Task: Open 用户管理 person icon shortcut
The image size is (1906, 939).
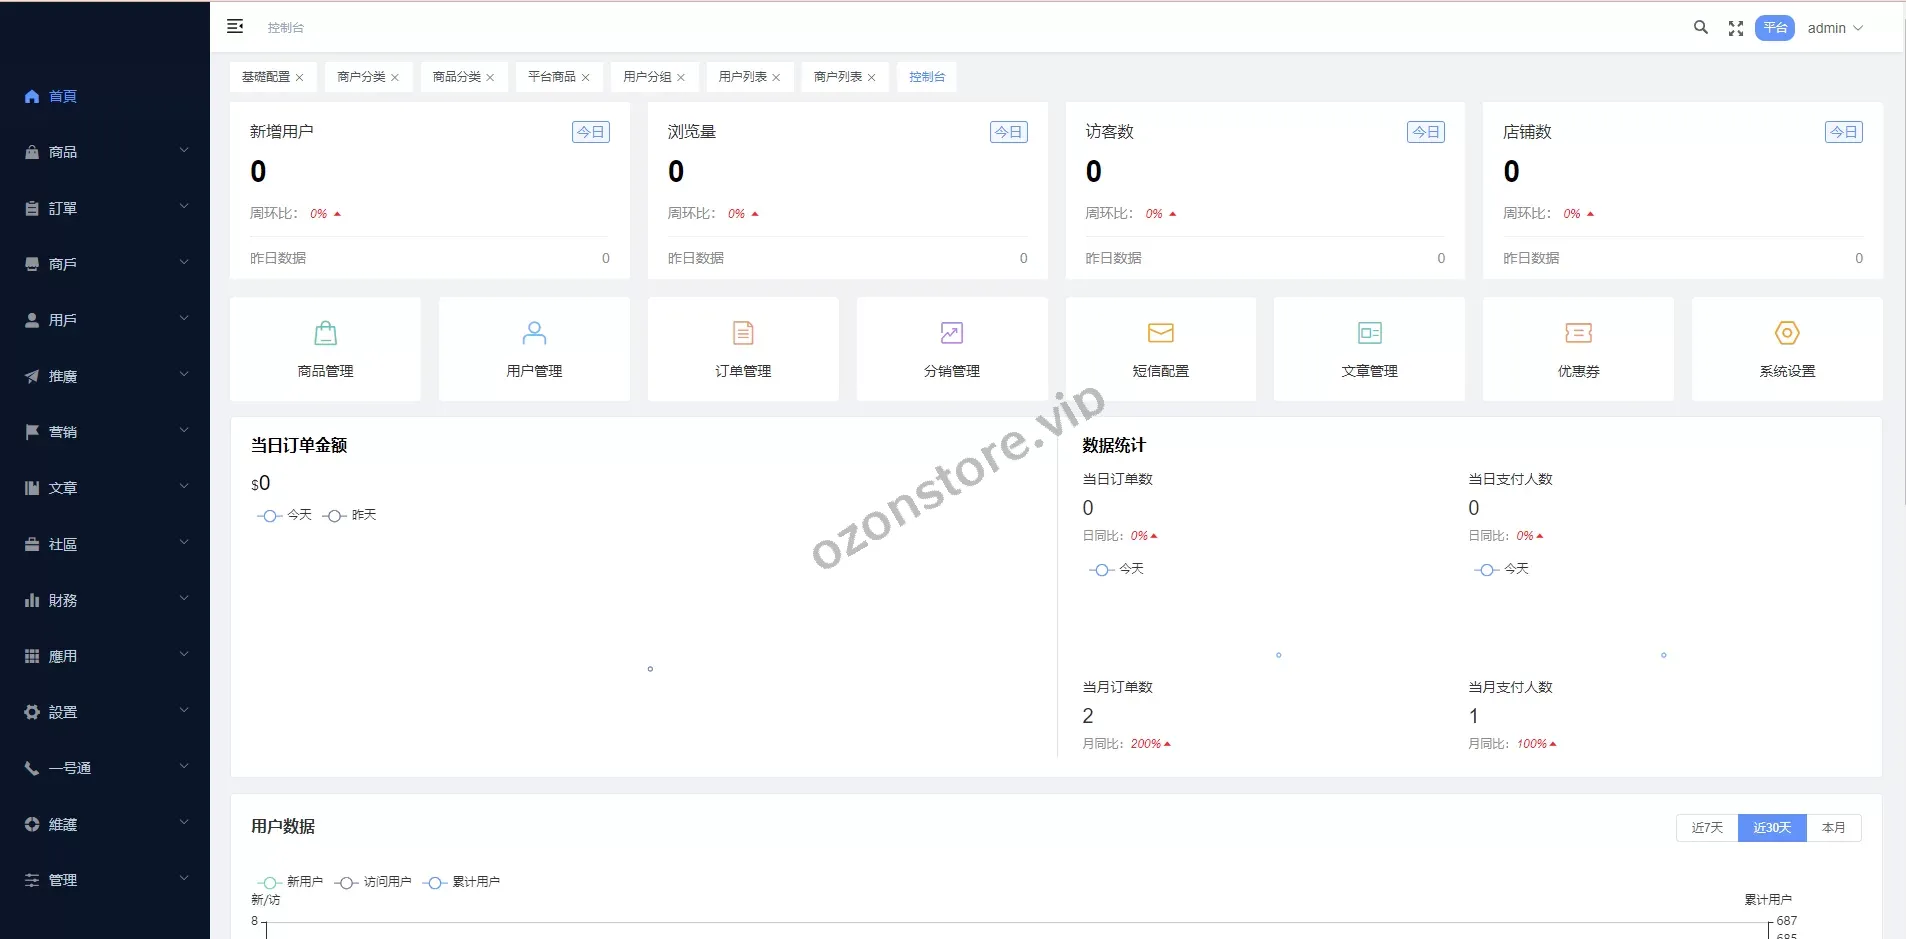Action: pos(534,333)
